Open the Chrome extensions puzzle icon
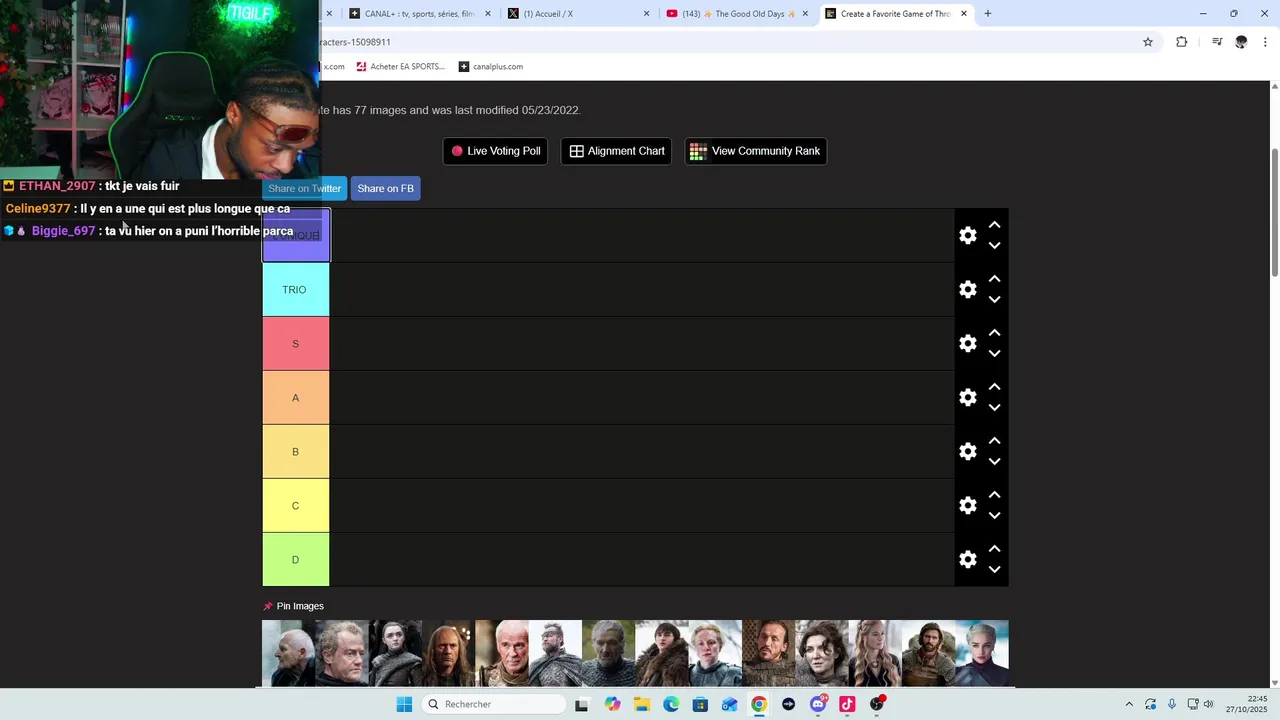 (1181, 42)
